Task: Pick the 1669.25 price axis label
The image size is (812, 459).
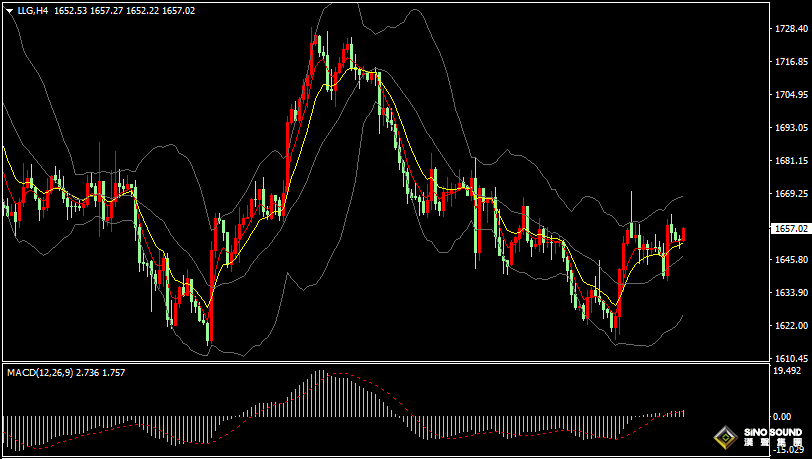Action: pyautogui.click(x=790, y=194)
